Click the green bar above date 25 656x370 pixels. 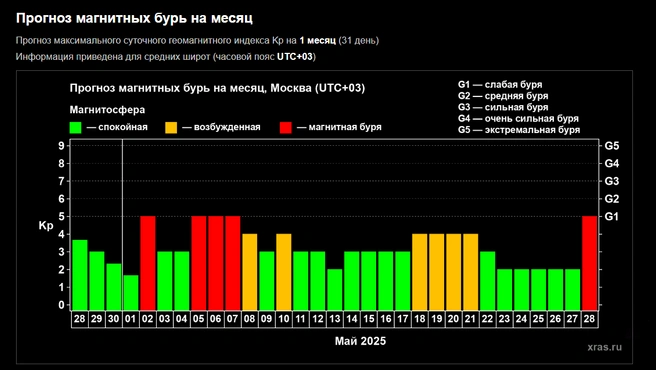click(539, 289)
